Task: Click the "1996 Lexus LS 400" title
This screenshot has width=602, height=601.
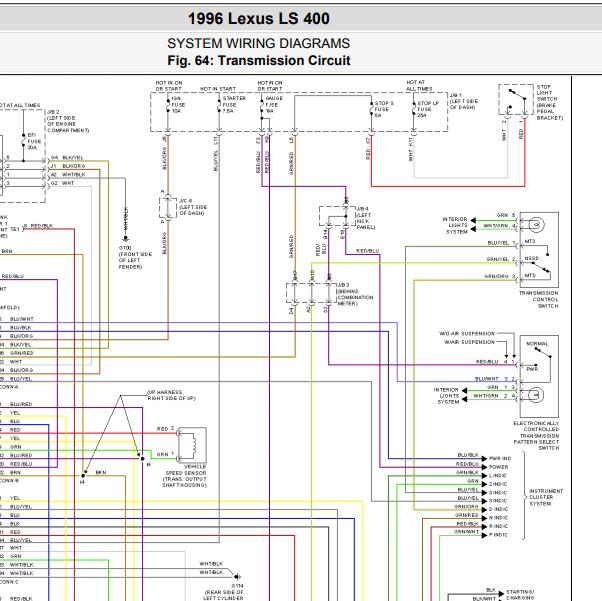Action: pos(258,18)
